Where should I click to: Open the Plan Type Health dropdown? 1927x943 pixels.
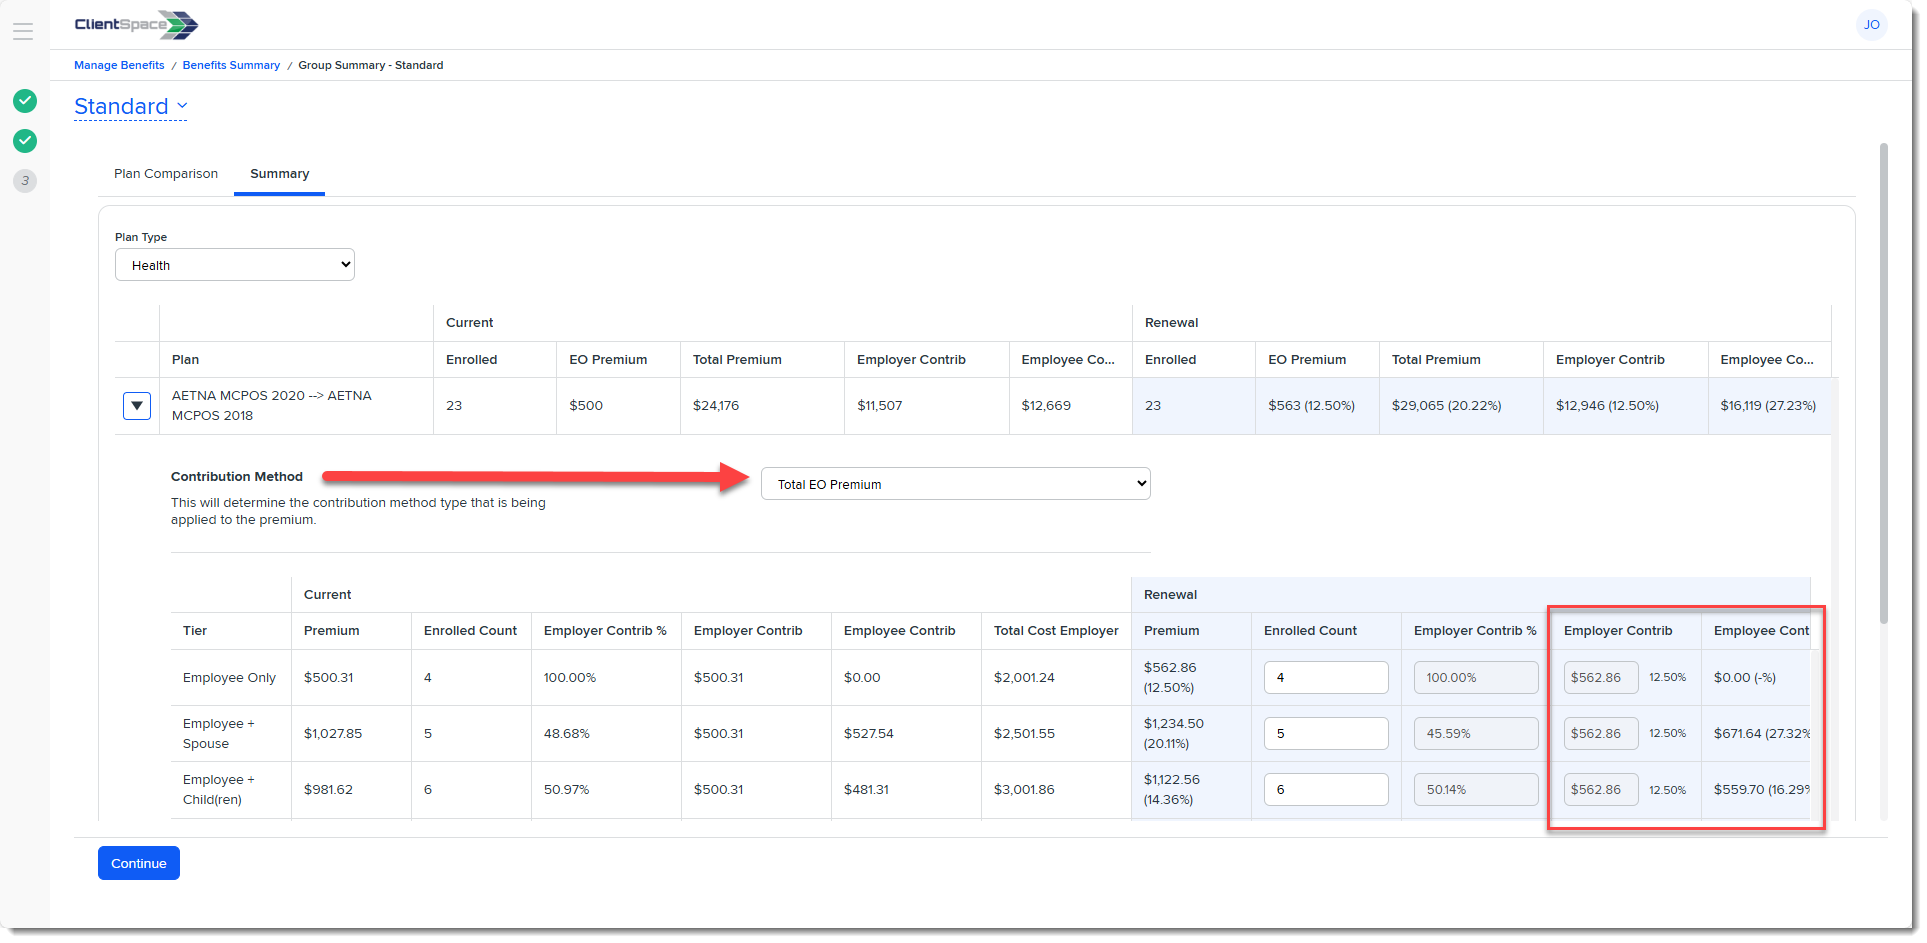pos(235,265)
